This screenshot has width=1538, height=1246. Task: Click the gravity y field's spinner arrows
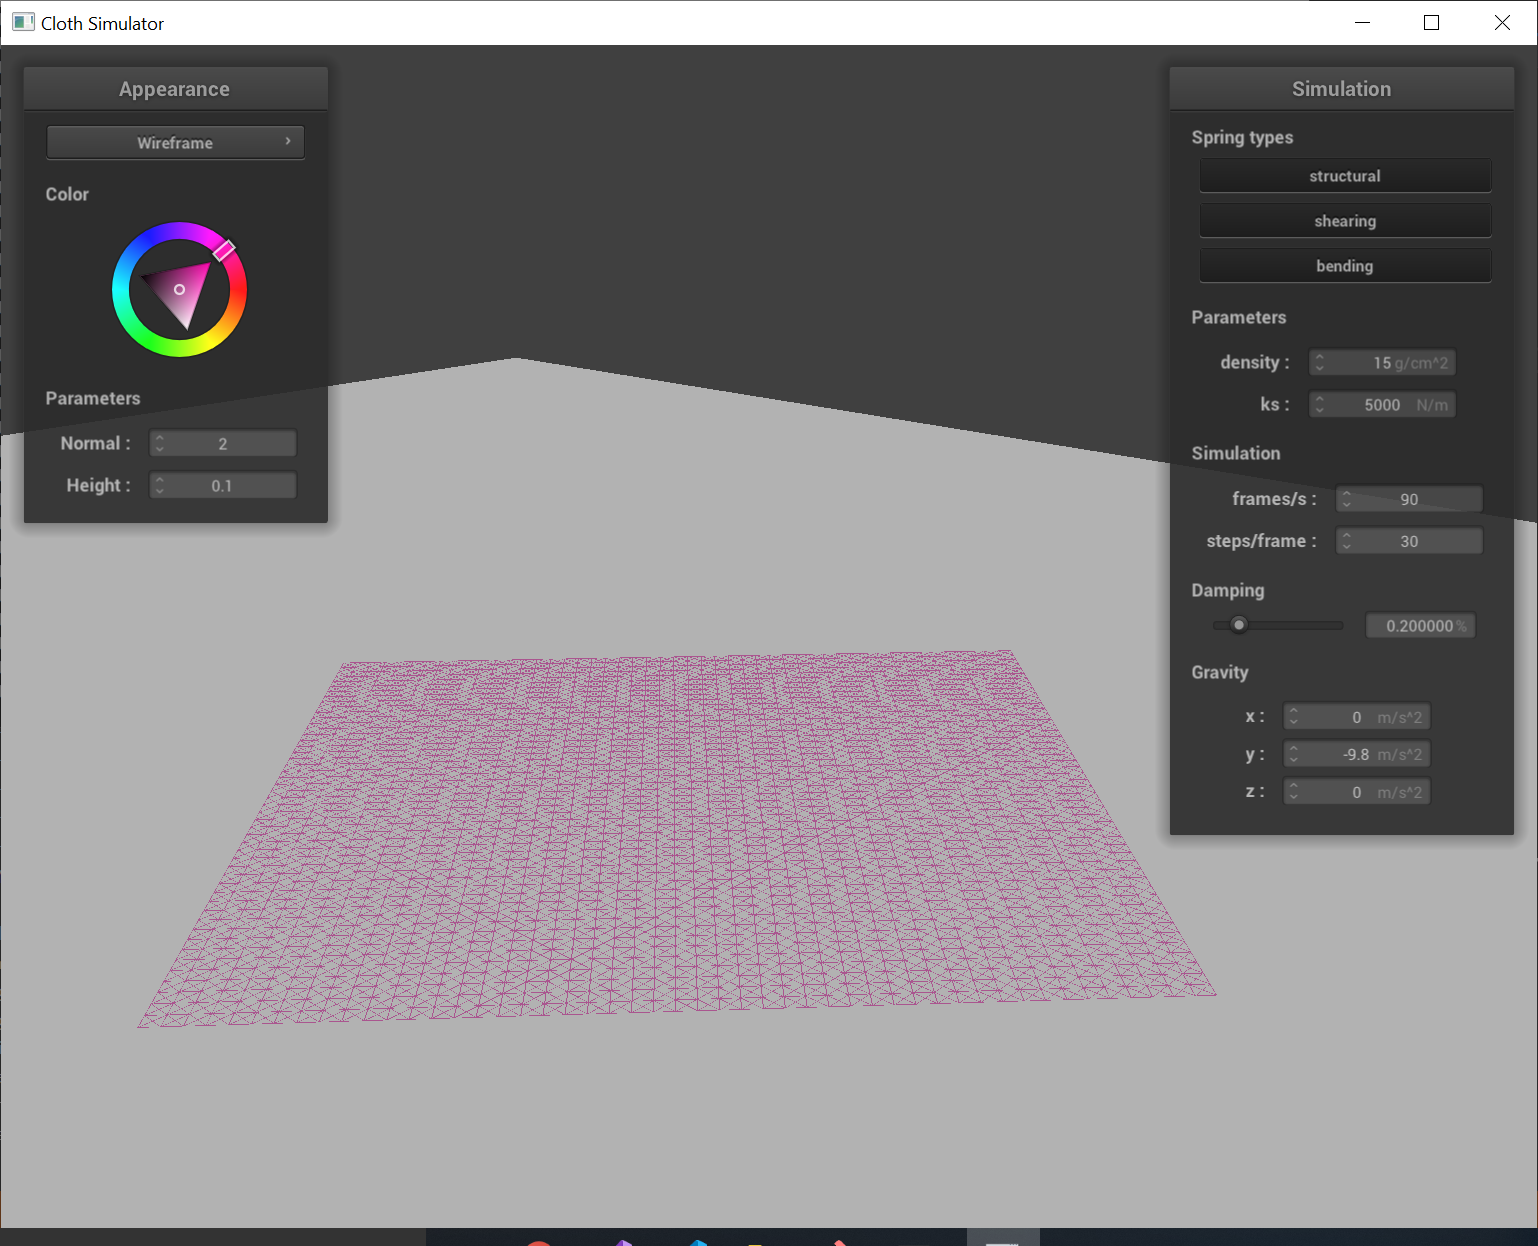(x=1294, y=754)
